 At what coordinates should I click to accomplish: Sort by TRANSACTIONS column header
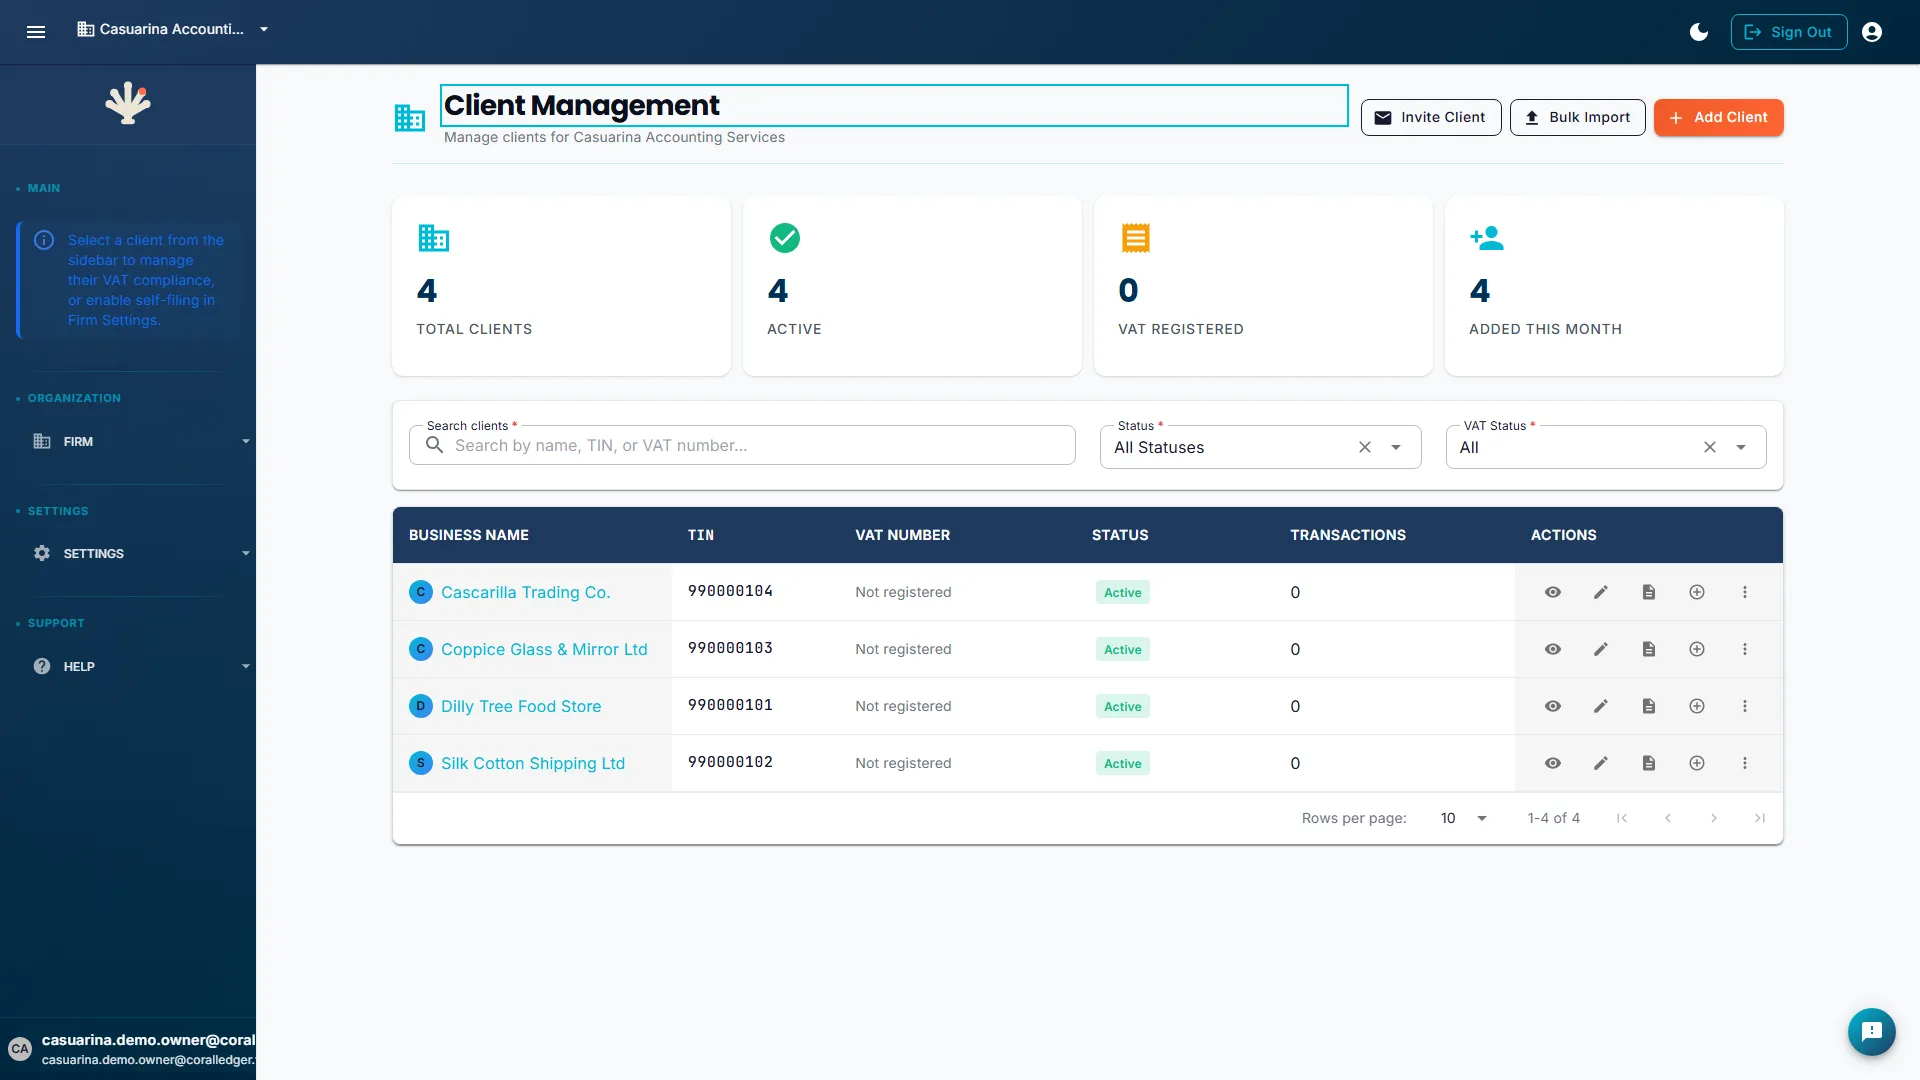click(x=1348, y=535)
